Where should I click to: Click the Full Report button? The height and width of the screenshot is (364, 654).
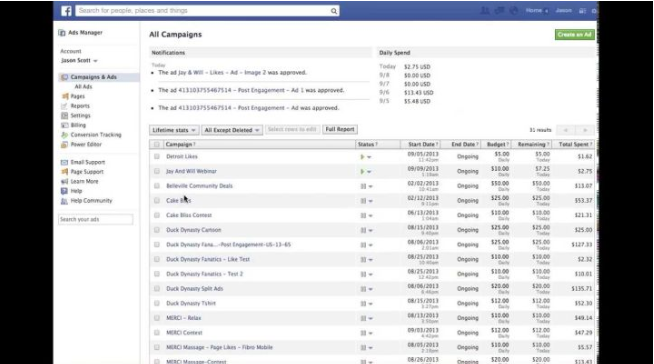click(x=340, y=130)
